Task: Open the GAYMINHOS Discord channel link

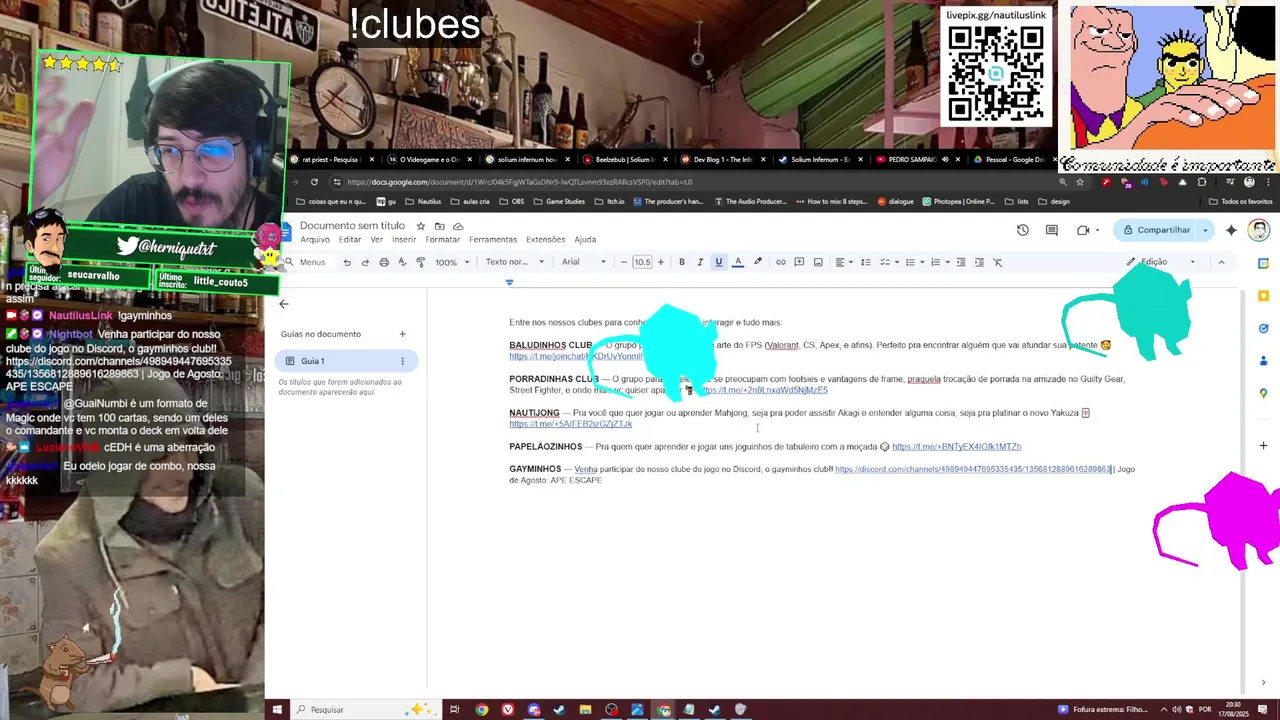Action: pos(973,469)
